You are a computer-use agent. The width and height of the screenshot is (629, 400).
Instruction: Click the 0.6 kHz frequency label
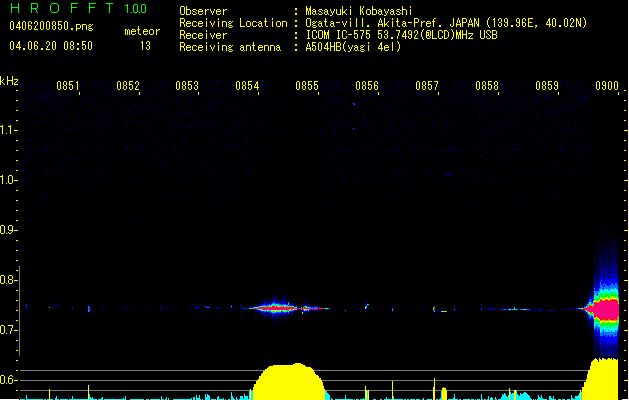(x=8, y=380)
